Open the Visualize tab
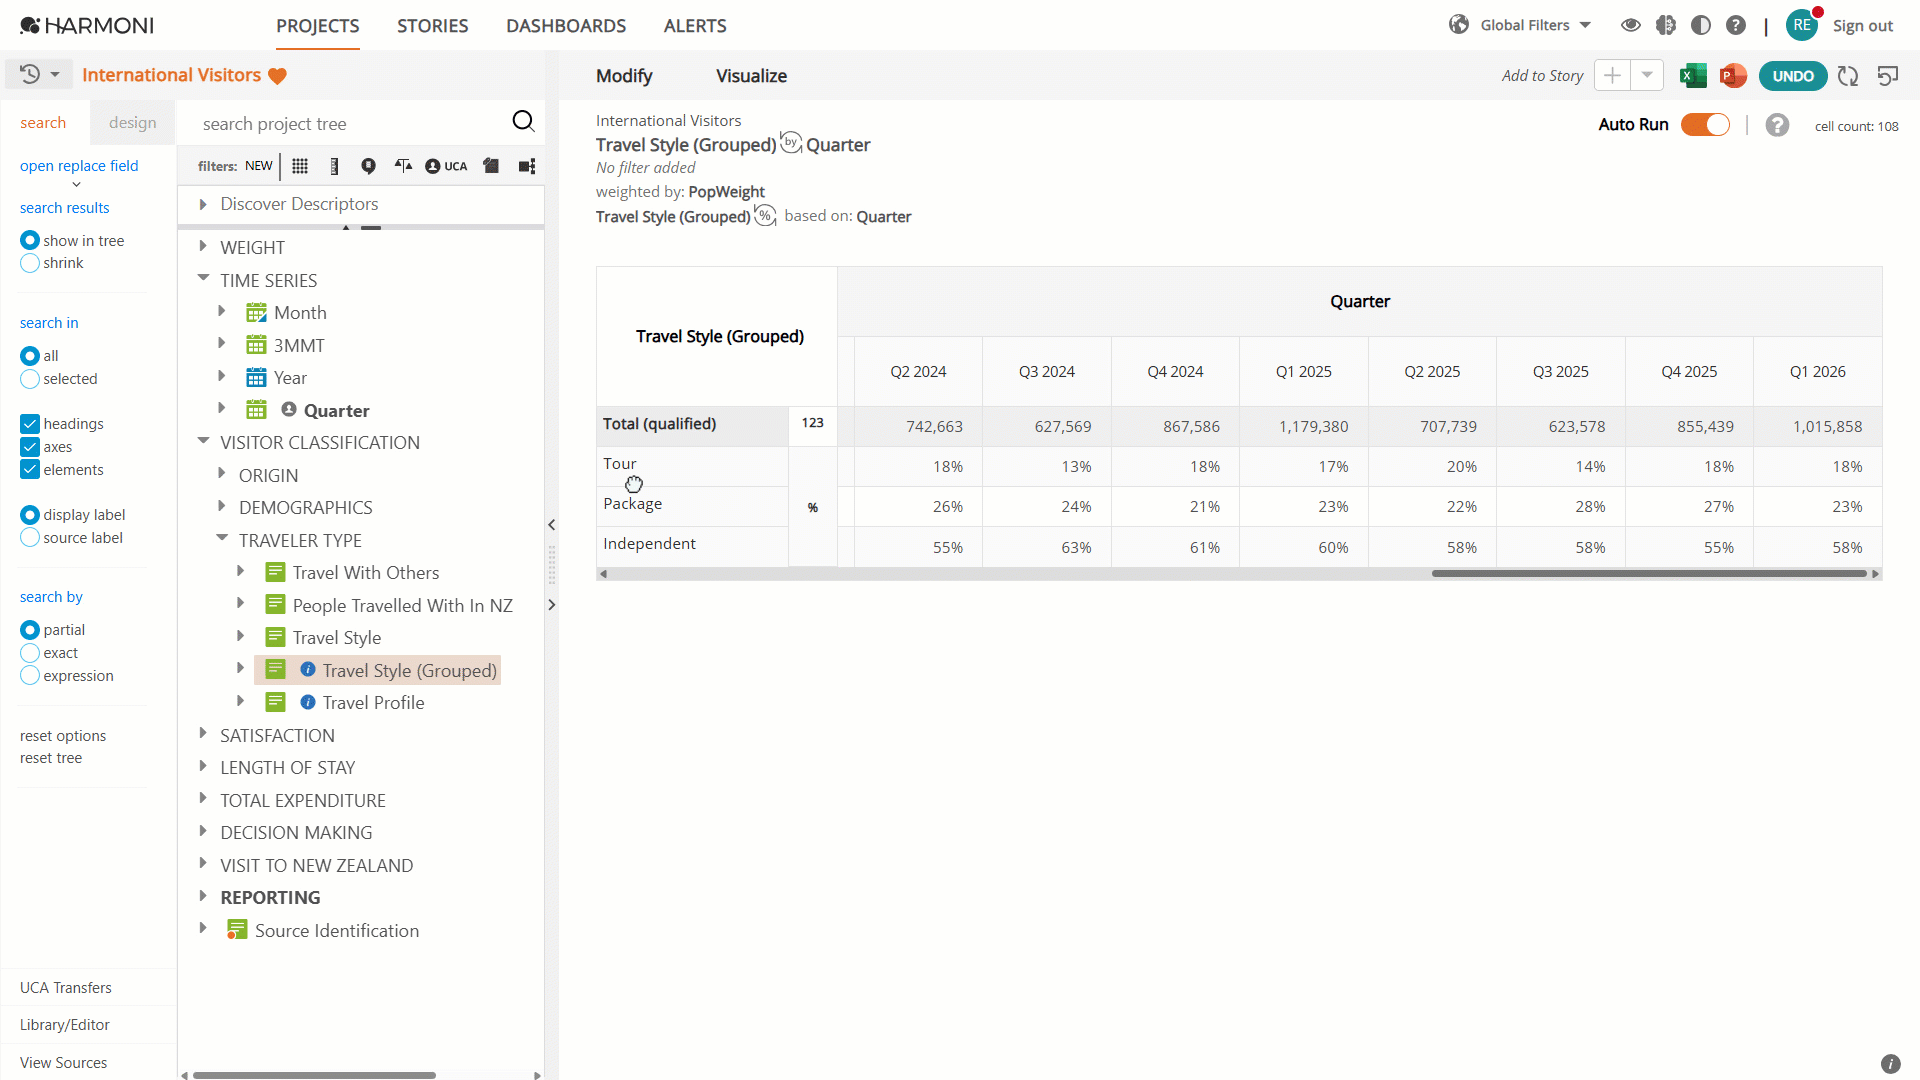This screenshot has height=1080, width=1920. tap(751, 76)
